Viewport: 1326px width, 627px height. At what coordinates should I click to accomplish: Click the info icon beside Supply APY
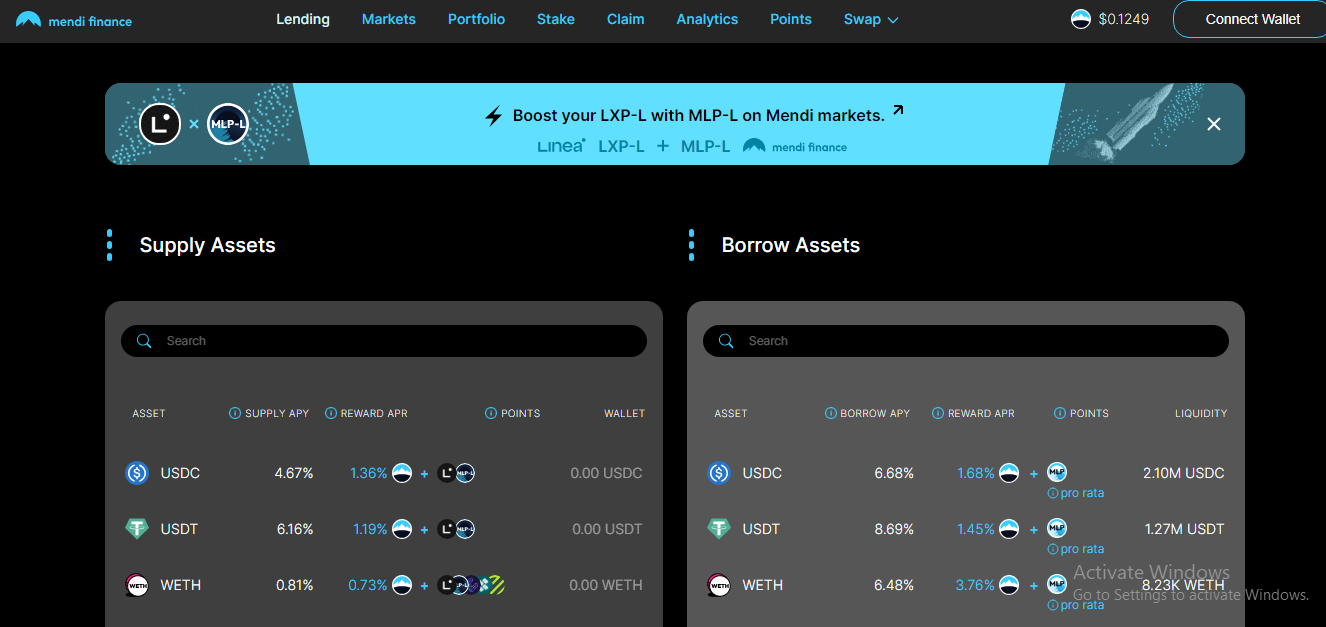(x=235, y=413)
